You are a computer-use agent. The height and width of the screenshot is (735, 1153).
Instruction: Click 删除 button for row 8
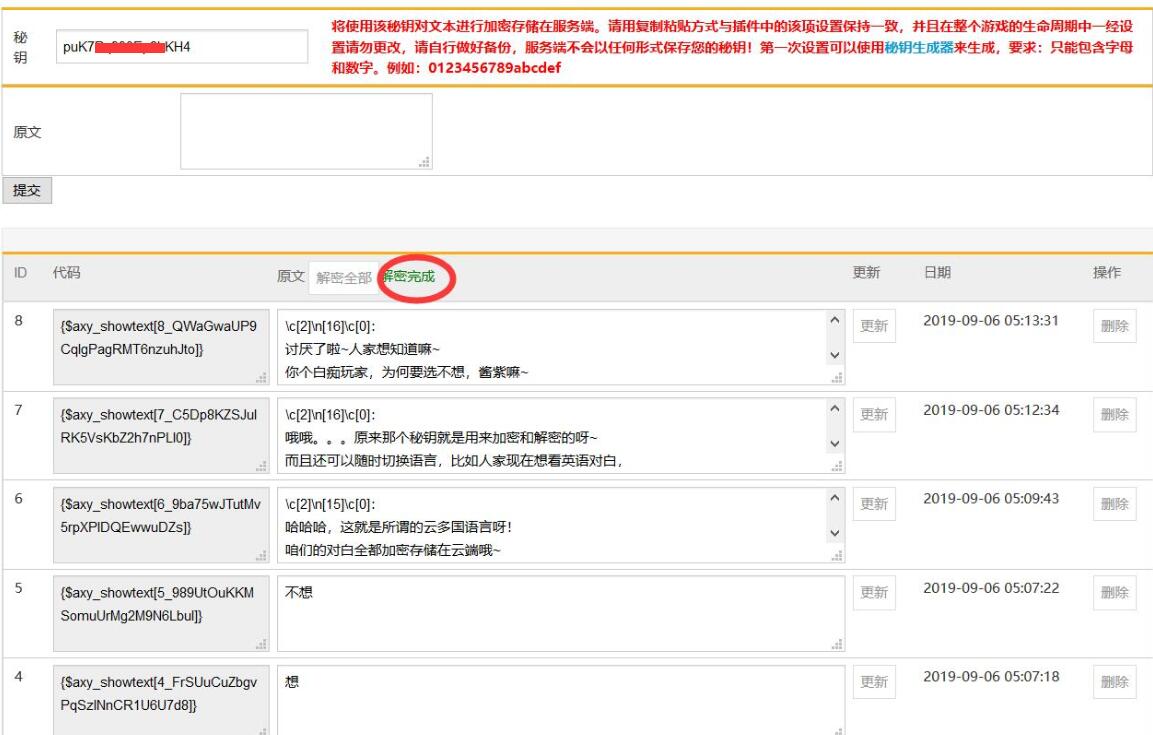click(1115, 326)
